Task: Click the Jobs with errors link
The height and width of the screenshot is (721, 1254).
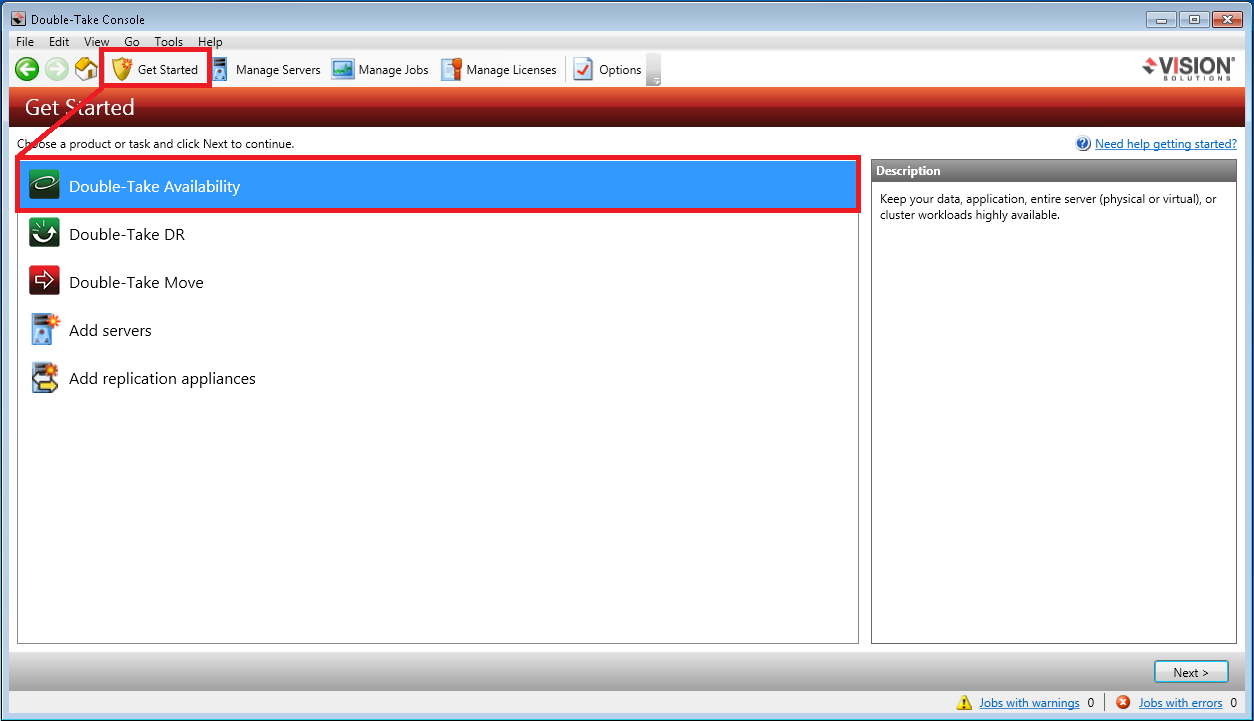Action: (1180, 703)
